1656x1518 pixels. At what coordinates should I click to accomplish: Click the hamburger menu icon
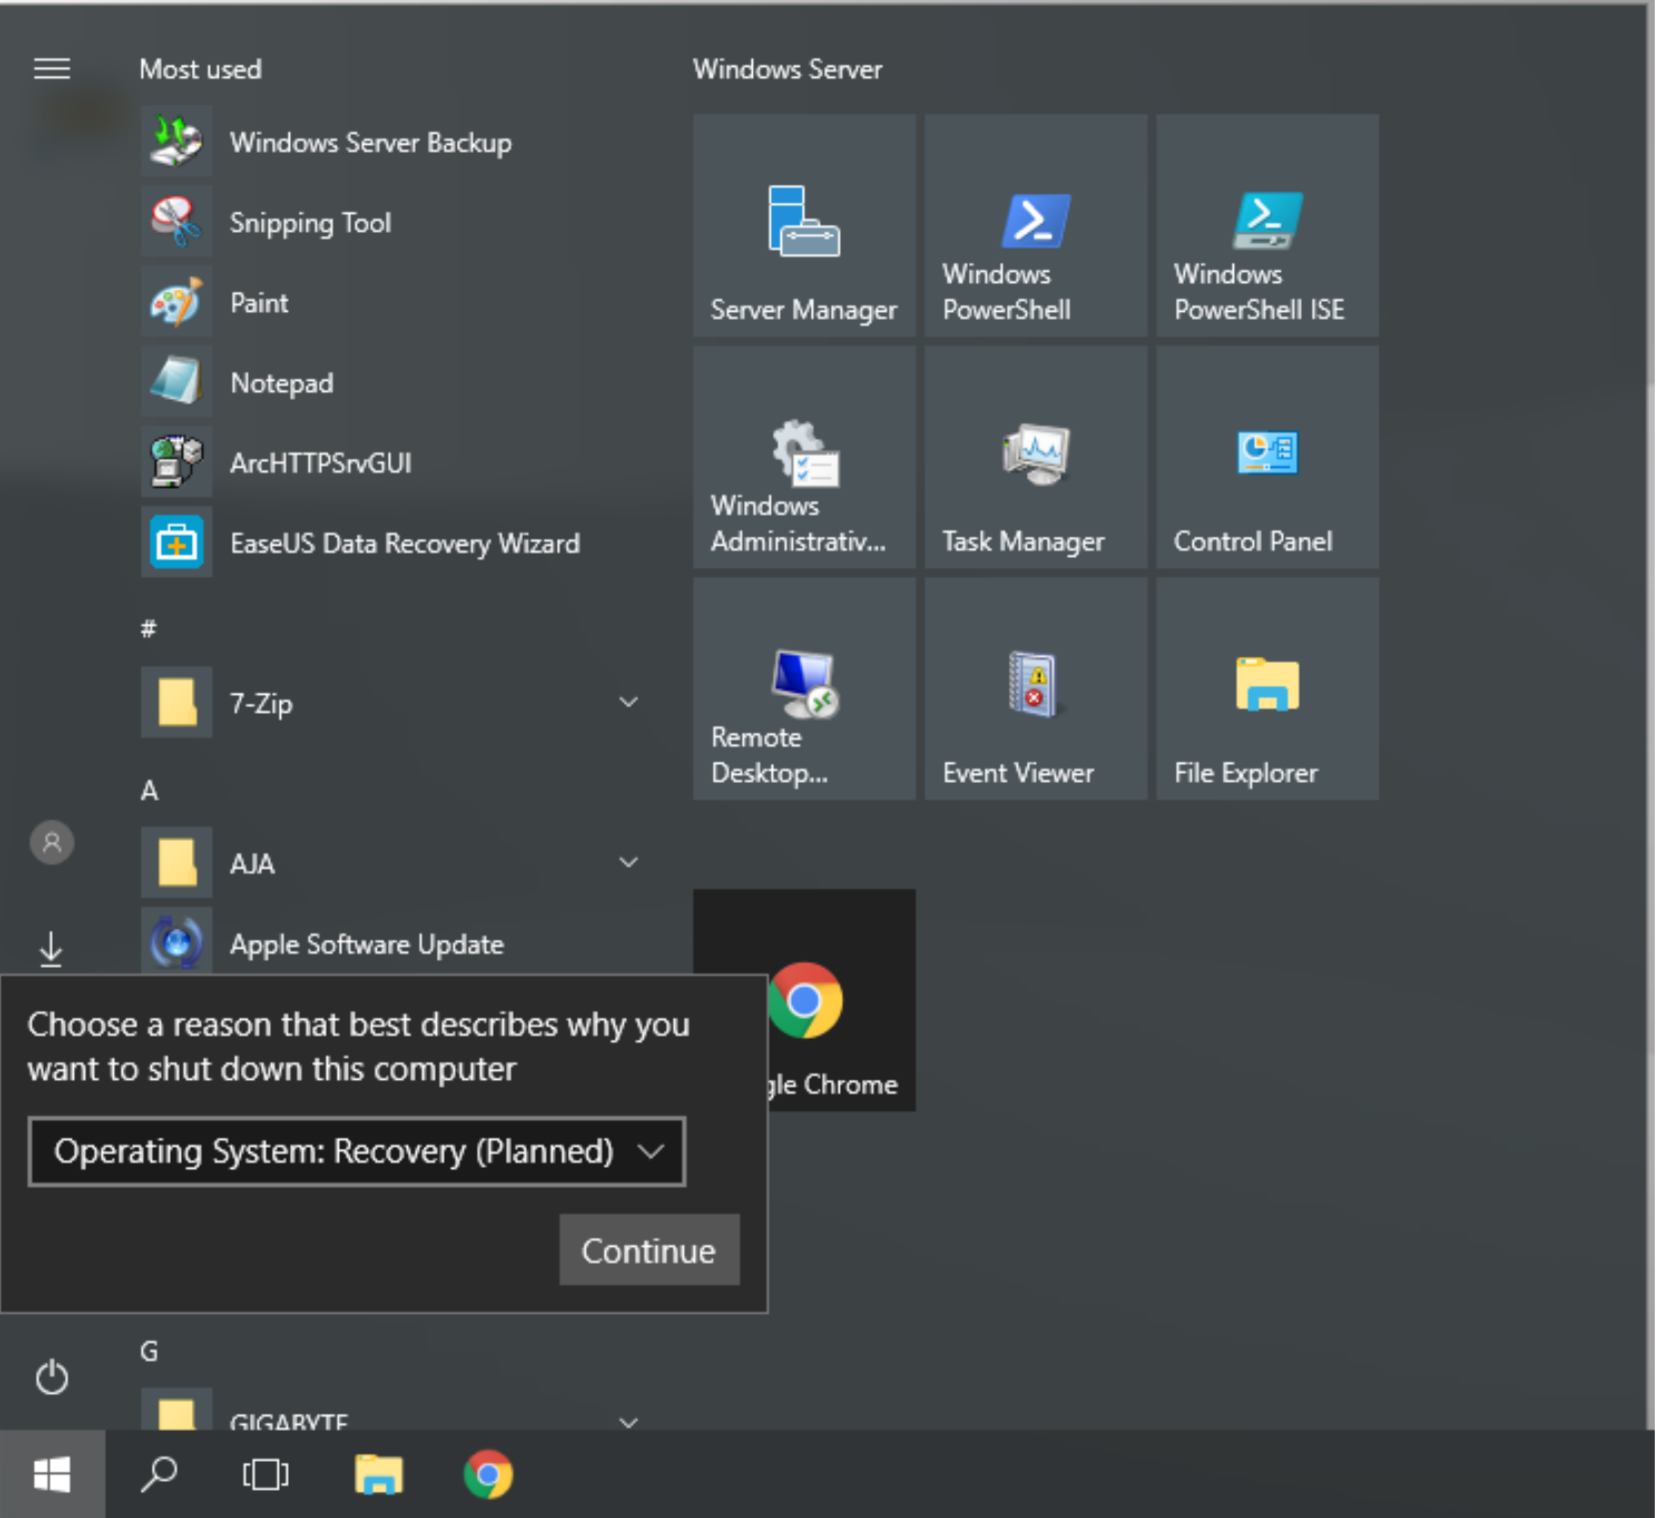(52, 68)
